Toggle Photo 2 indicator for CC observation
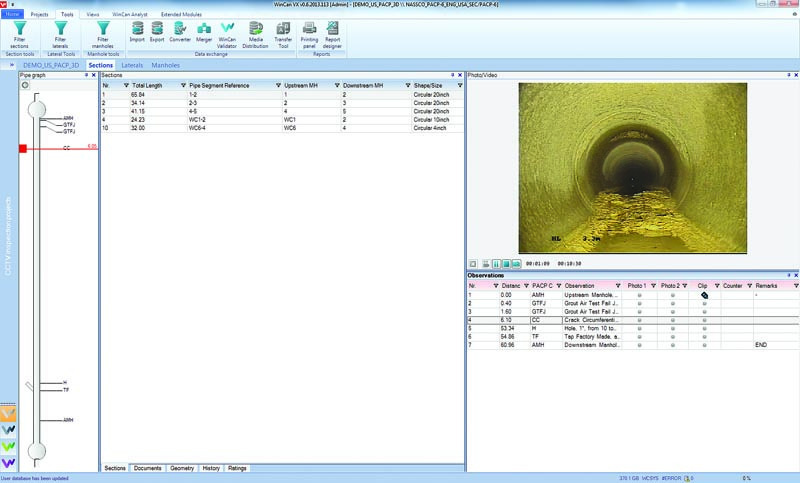Screen dimensions: 800x483 pos(672,321)
